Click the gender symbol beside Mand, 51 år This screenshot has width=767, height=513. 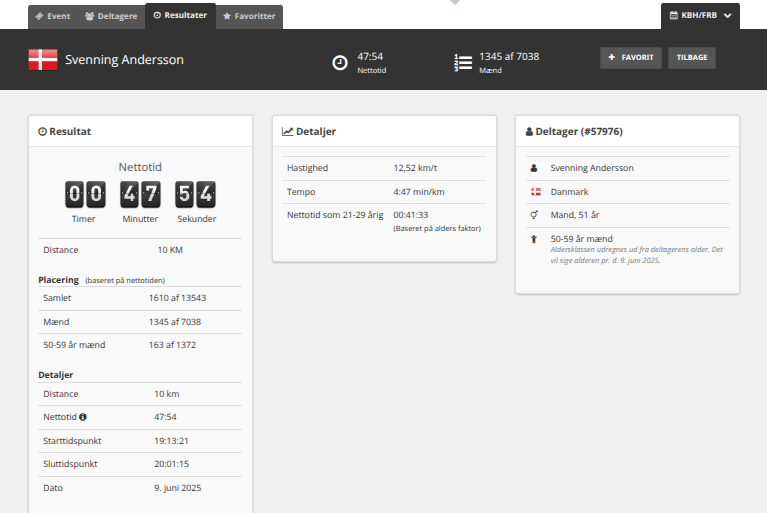point(534,215)
